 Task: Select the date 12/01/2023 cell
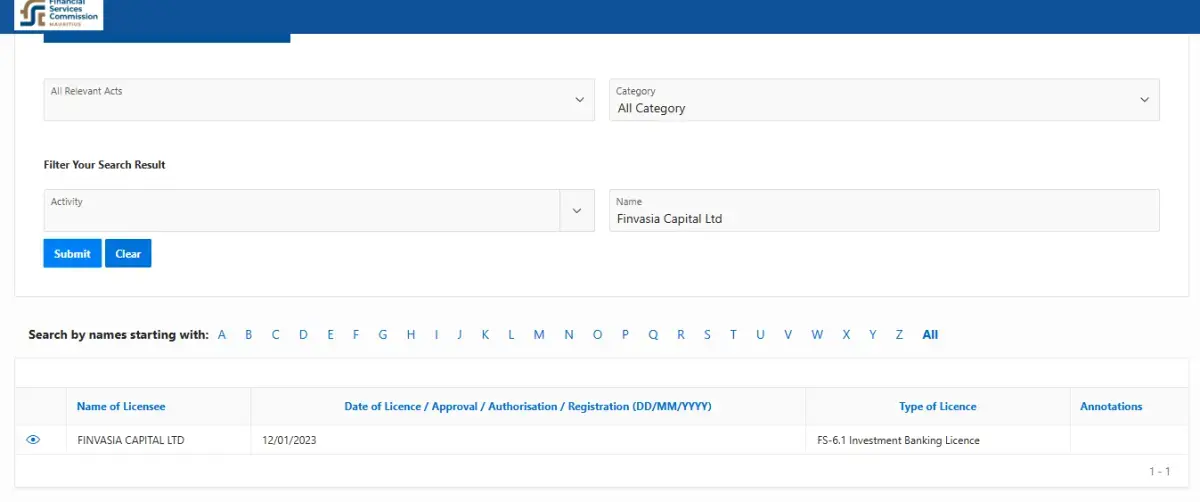tap(528, 440)
